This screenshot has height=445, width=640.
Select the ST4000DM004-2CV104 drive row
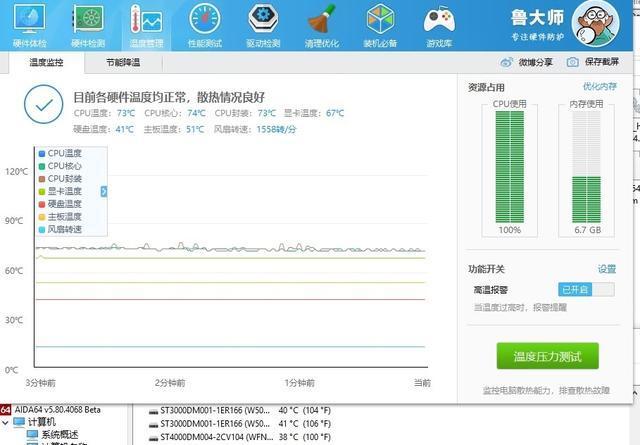[x=240, y=437]
